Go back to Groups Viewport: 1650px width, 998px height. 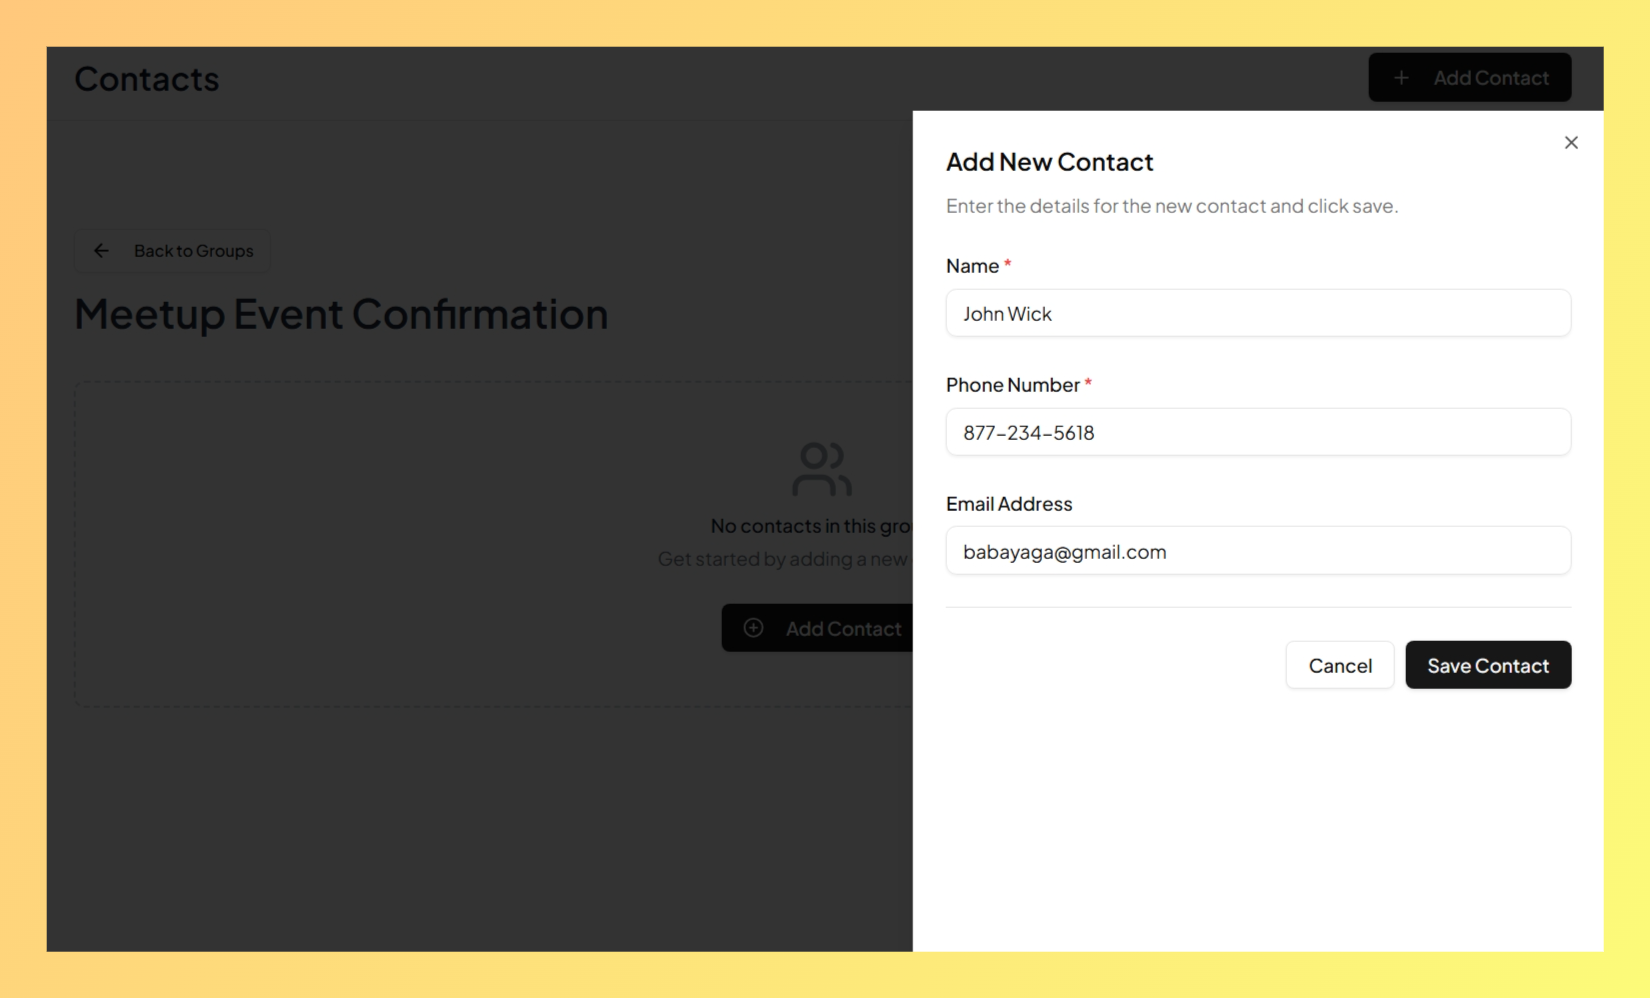[x=172, y=251]
